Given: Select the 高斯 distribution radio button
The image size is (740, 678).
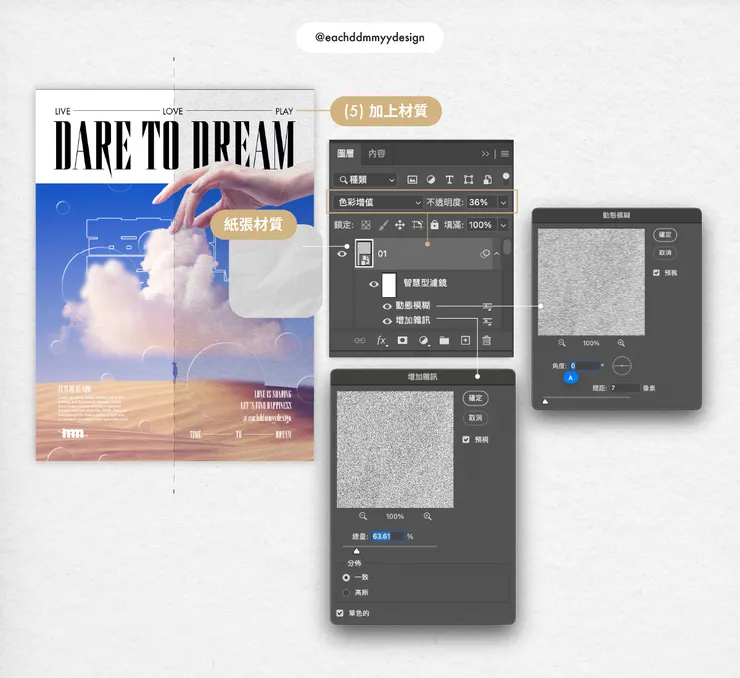Looking at the screenshot, I should coord(346,593).
